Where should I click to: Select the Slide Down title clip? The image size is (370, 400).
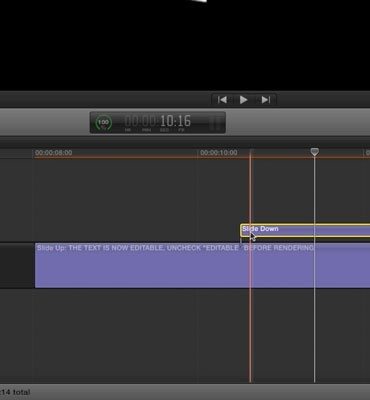pos(305,230)
